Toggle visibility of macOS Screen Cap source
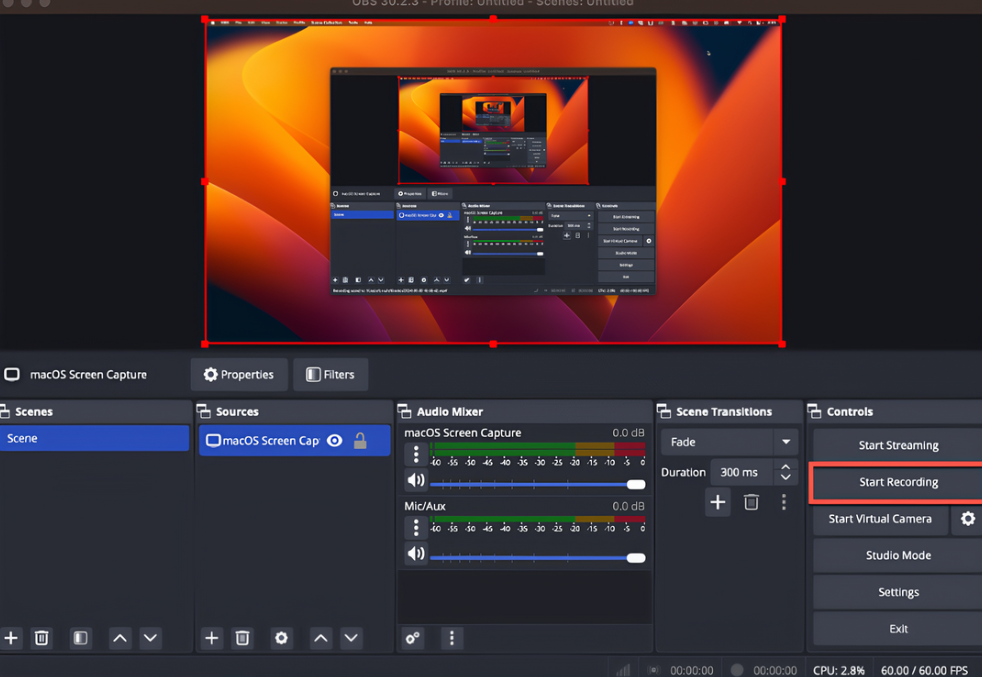Image resolution: width=982 pixels, height=677 pixels. tap(335, 439)
